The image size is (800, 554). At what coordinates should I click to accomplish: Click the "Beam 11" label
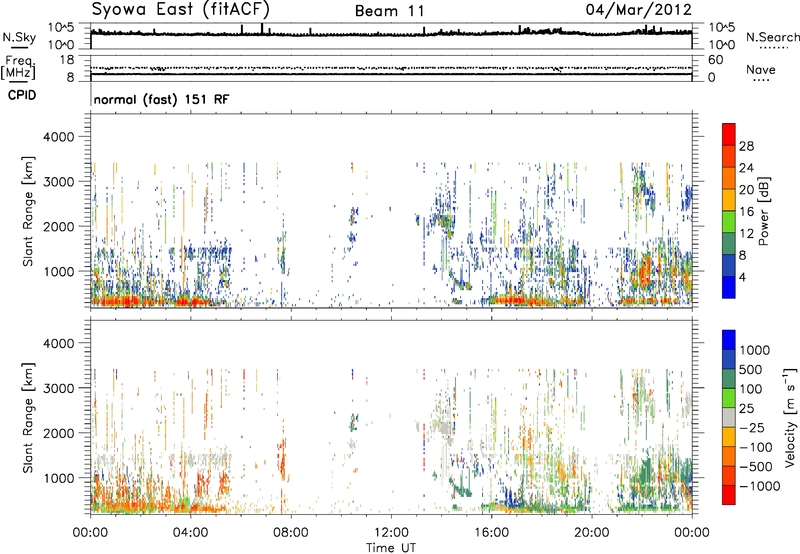coord(390,11)
